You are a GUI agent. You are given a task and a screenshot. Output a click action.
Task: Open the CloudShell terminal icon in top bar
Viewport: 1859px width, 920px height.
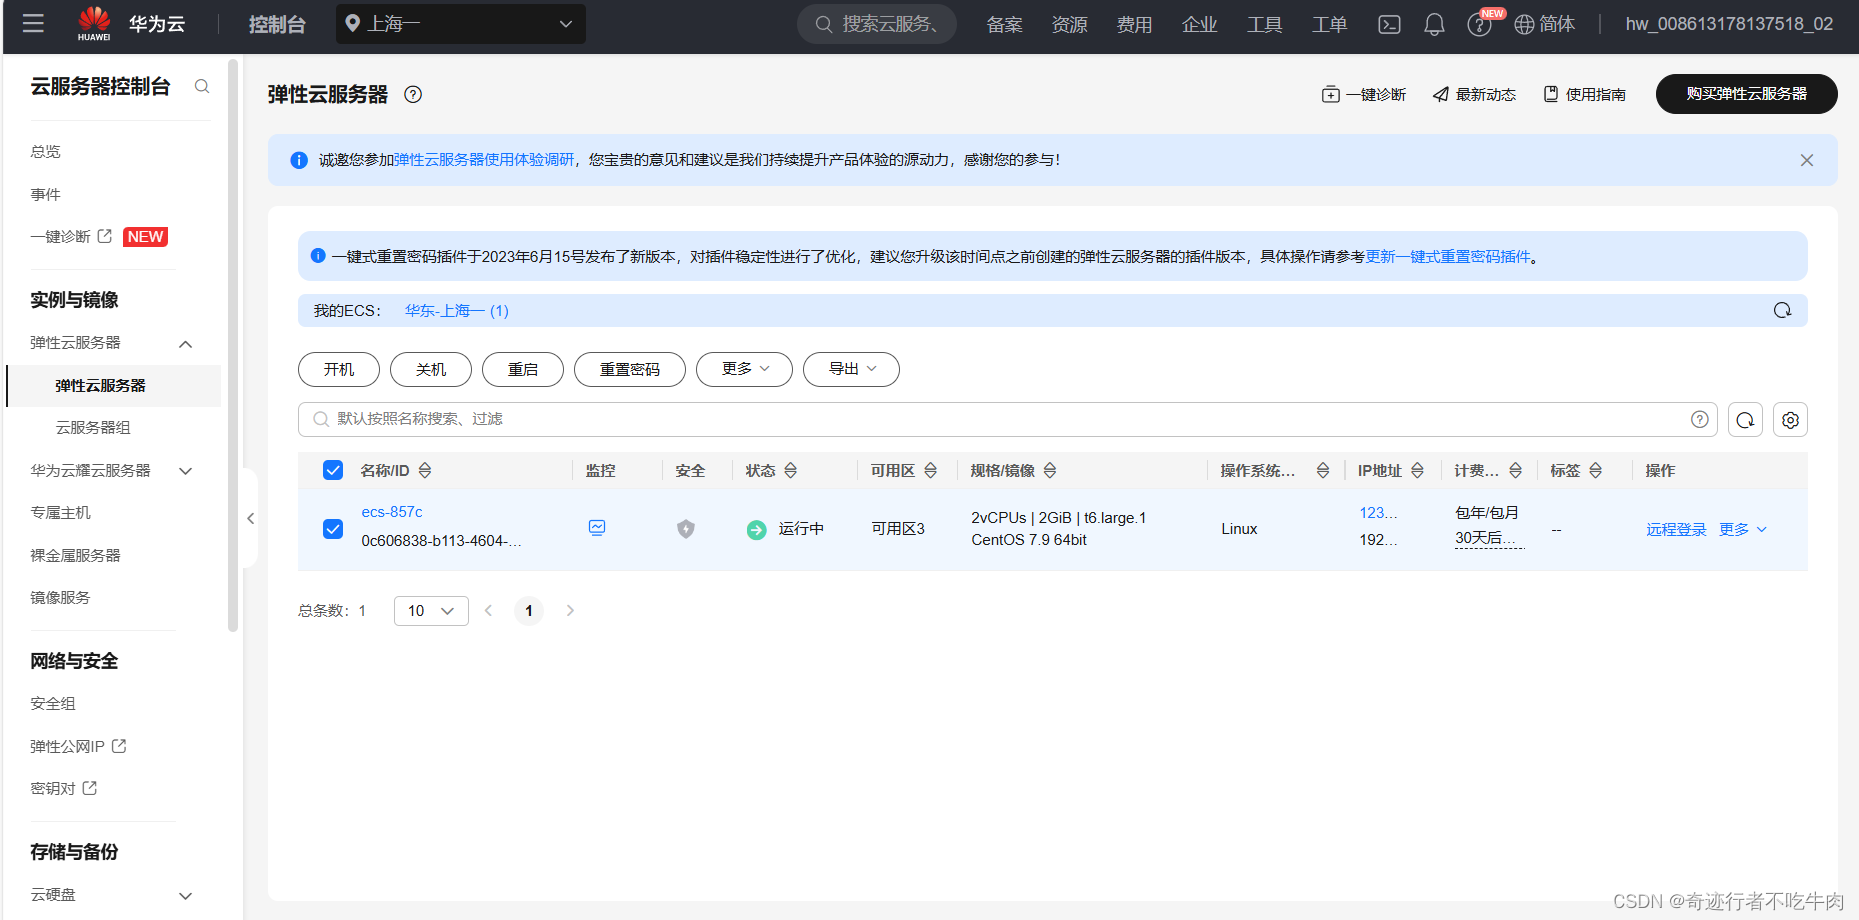pyautogui.click(x=1389, y=24)
